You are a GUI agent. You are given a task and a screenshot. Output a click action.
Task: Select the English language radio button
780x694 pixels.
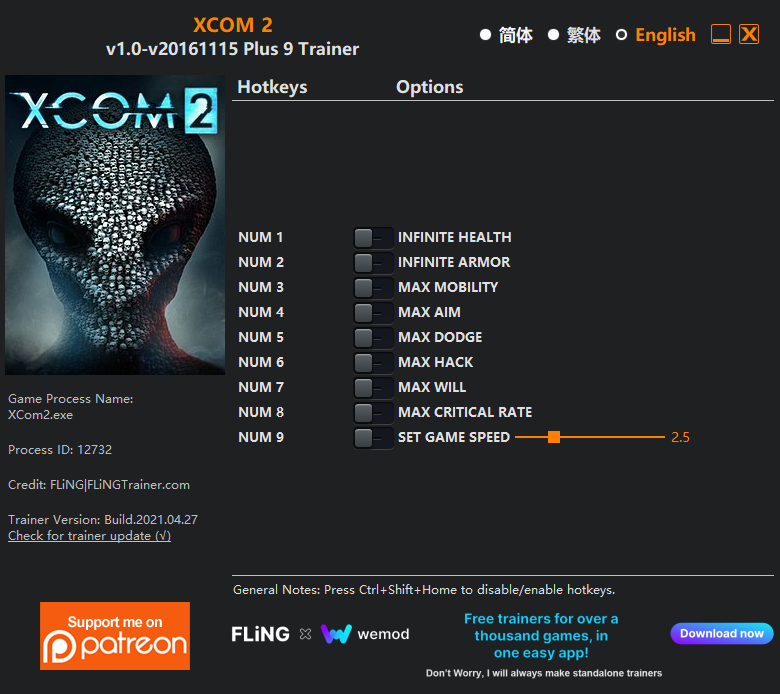(621, 35)
